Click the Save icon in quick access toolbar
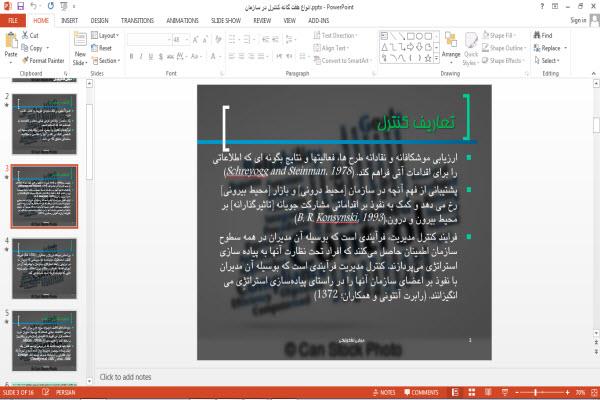The image size is (600, 400). tap(20, 6)
